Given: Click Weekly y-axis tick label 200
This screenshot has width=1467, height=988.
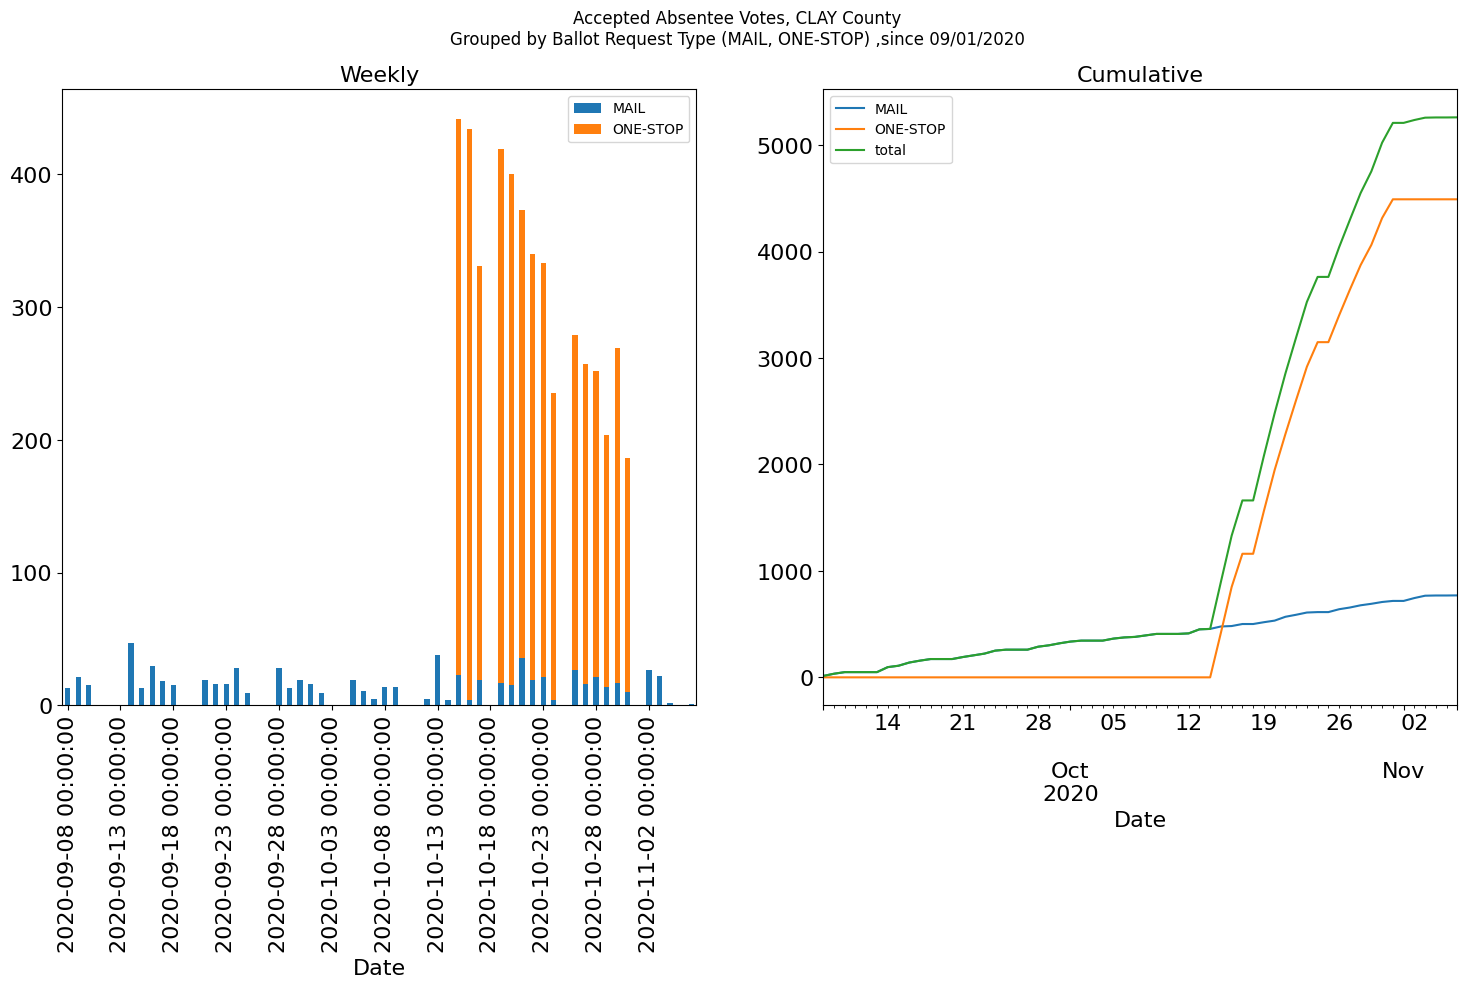Looking at the screenshot, I should click(x=35, y=441).
